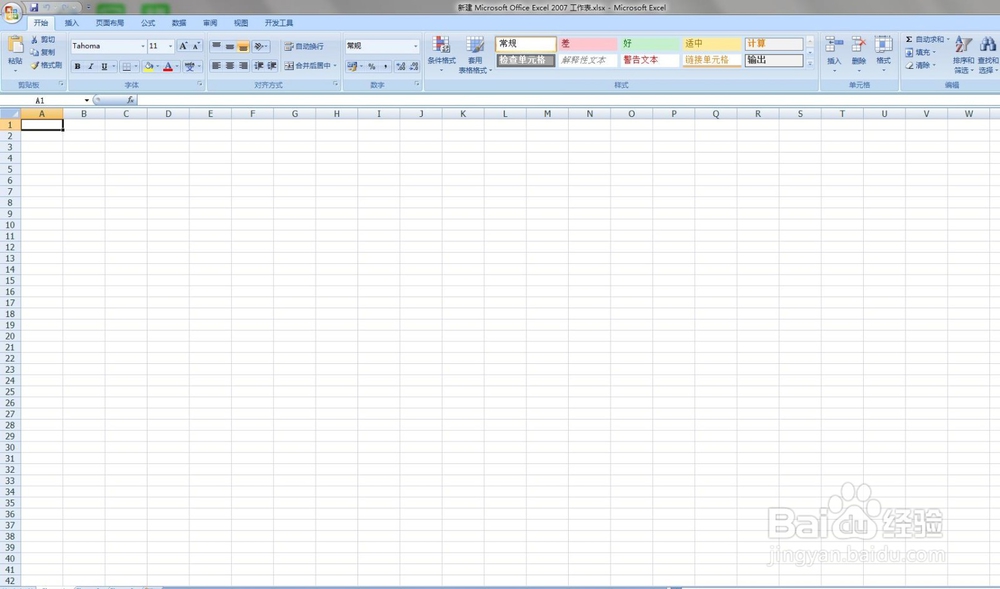Apply the fill color paint bucket
Image resolution: width=1000 pixels, height=589 pixels.
point(149,66)
